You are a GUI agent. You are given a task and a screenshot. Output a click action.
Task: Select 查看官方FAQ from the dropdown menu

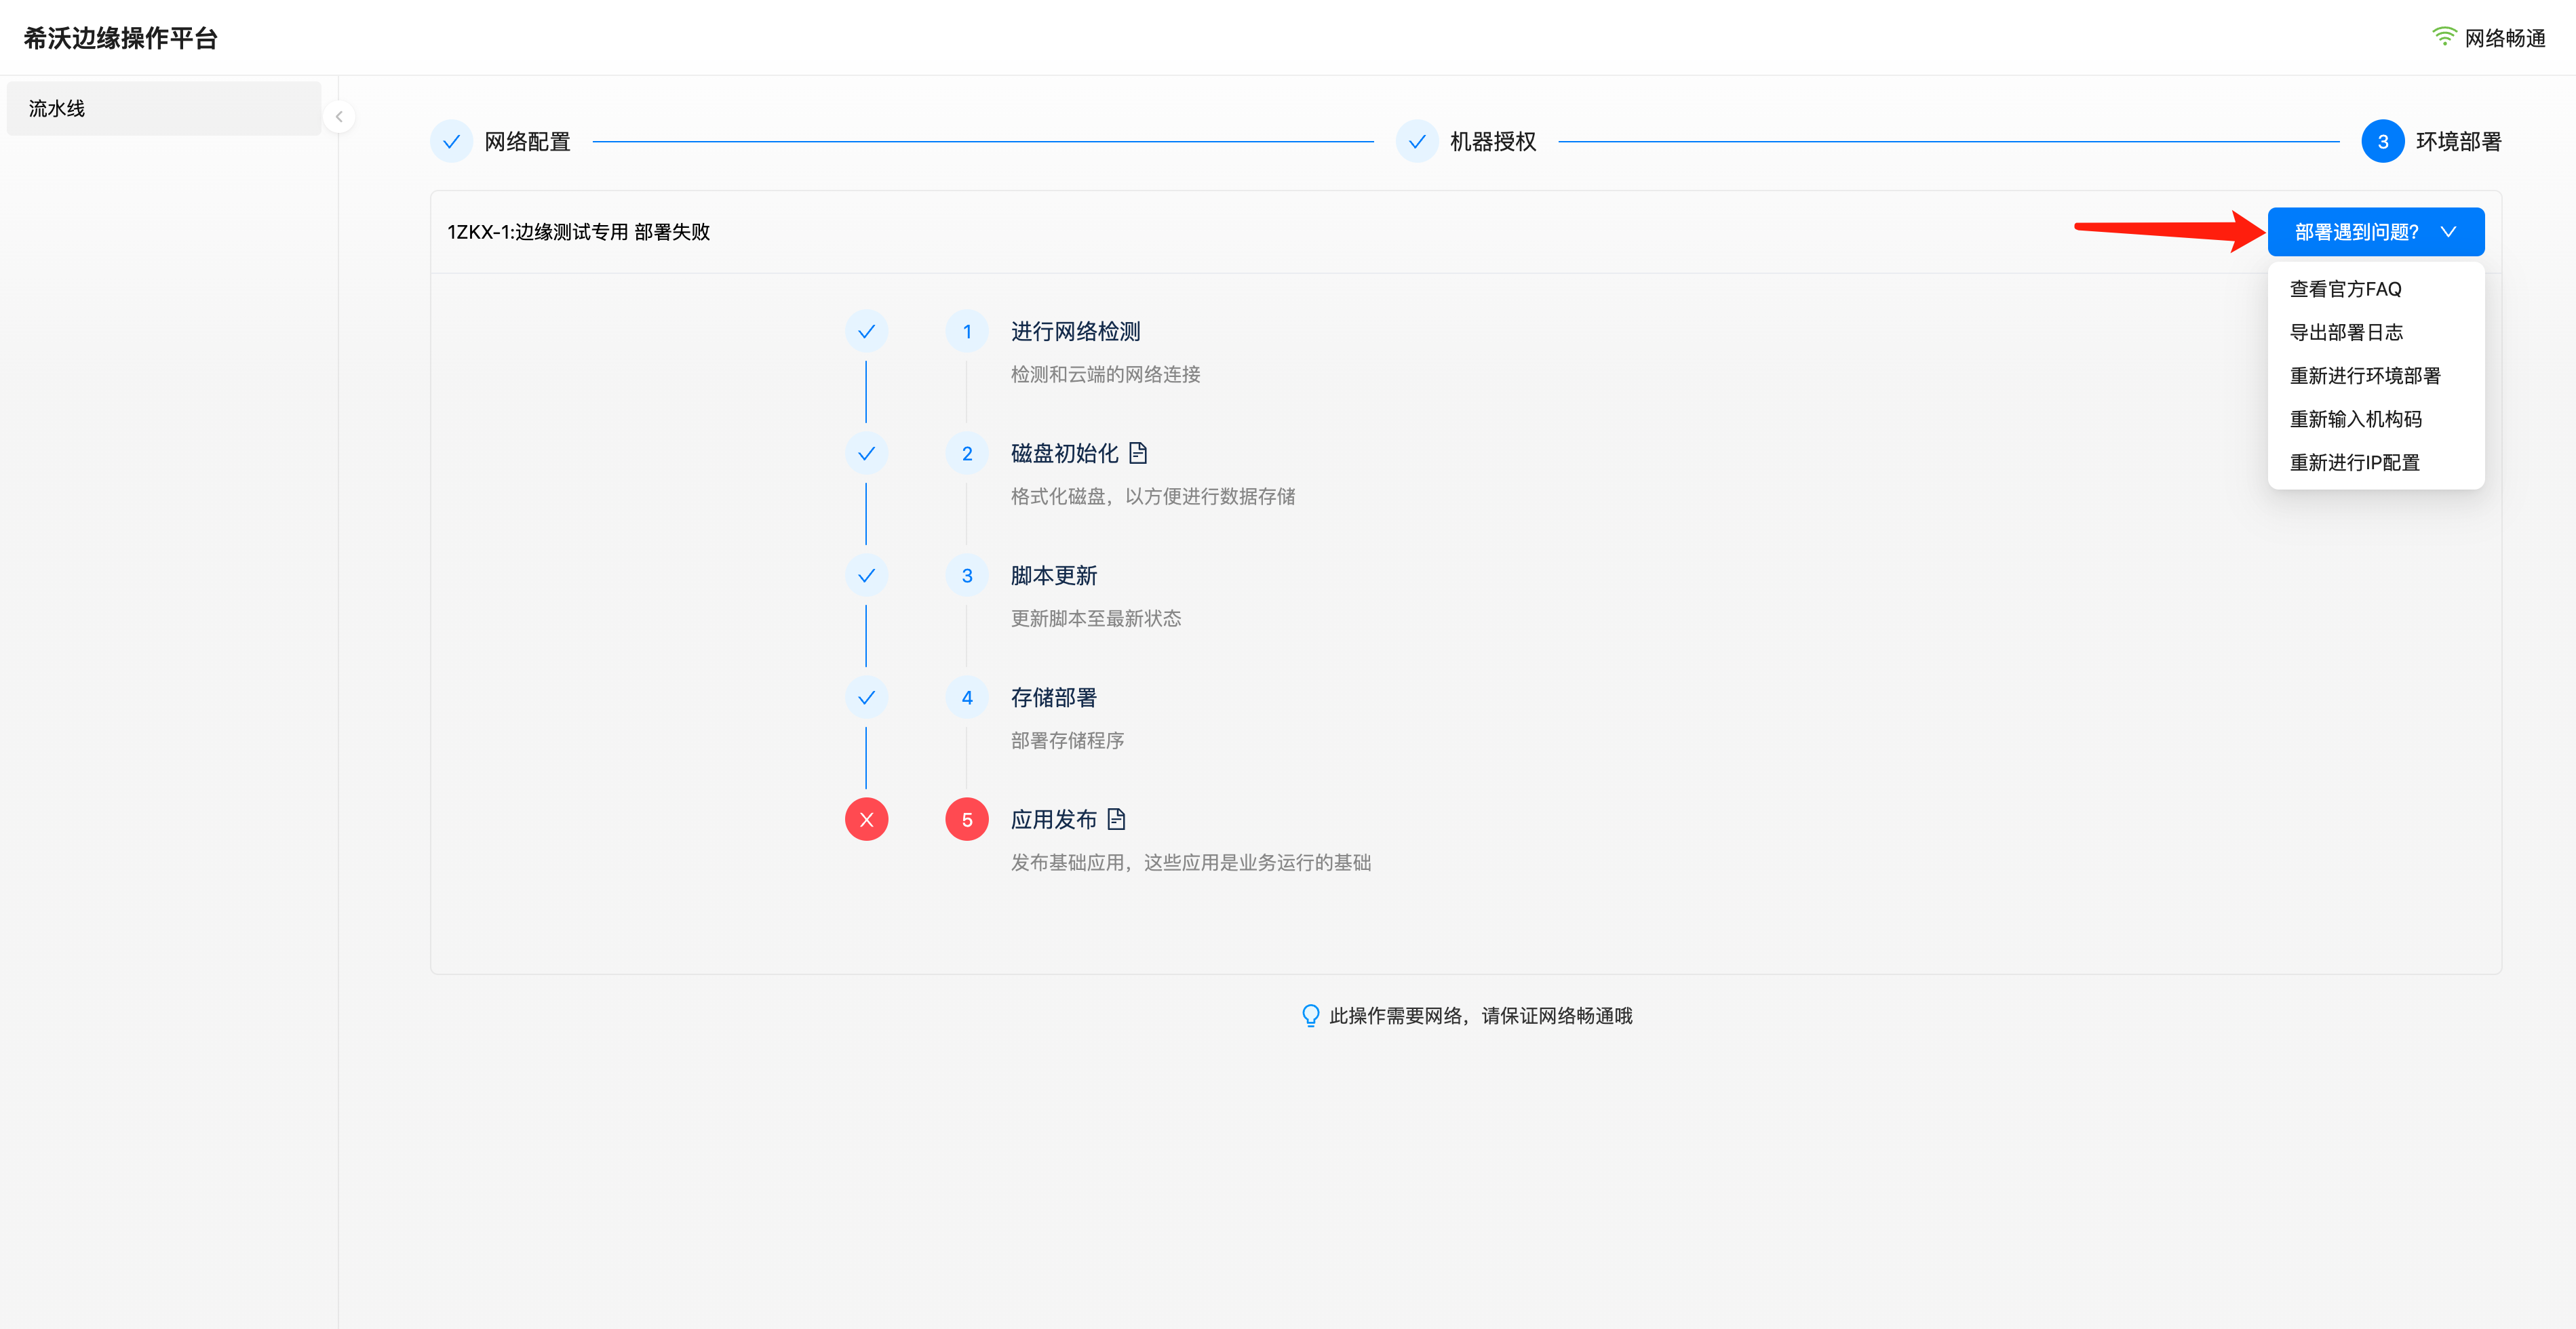click(x=2345, y=289)
